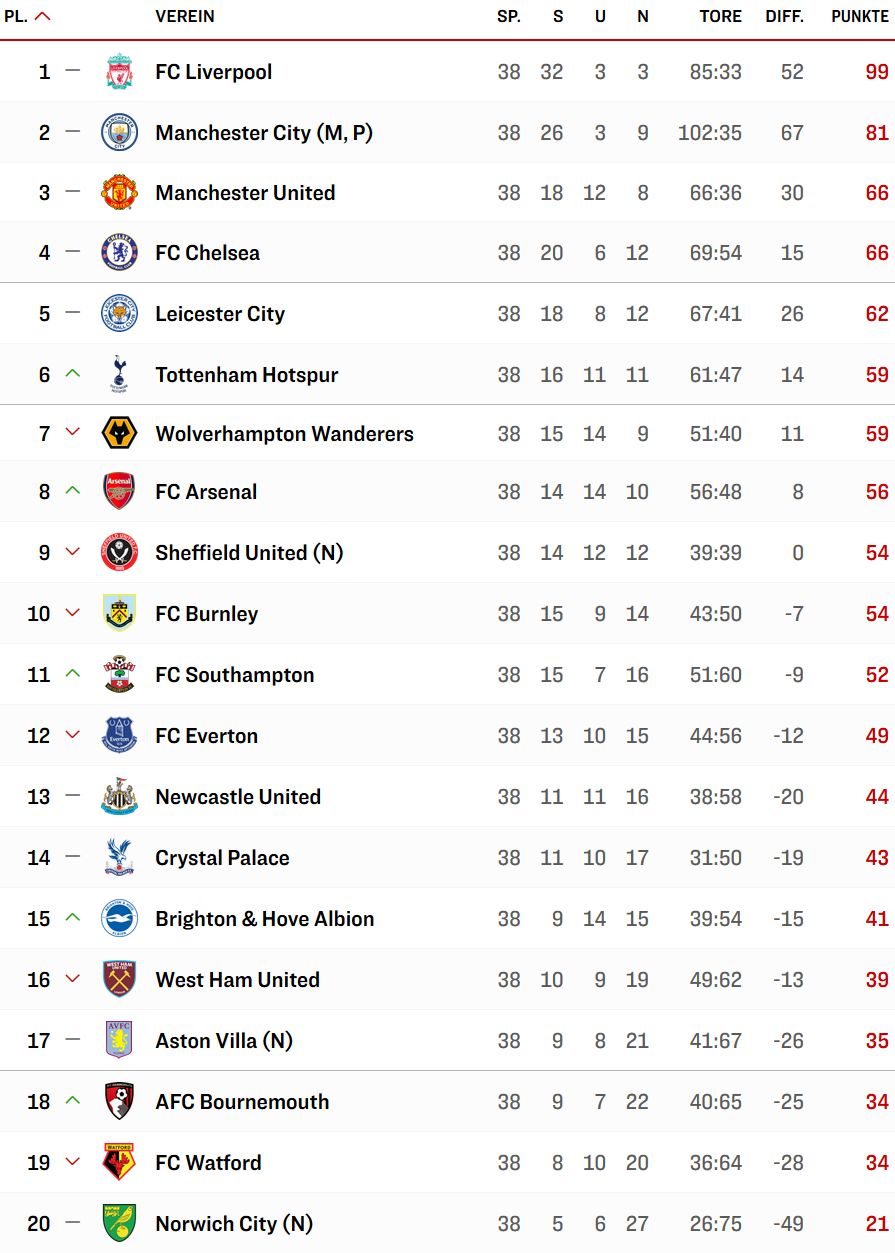Click the West Ham United crest
Viewport: 895px width, 1253px height.
point(119,980)
